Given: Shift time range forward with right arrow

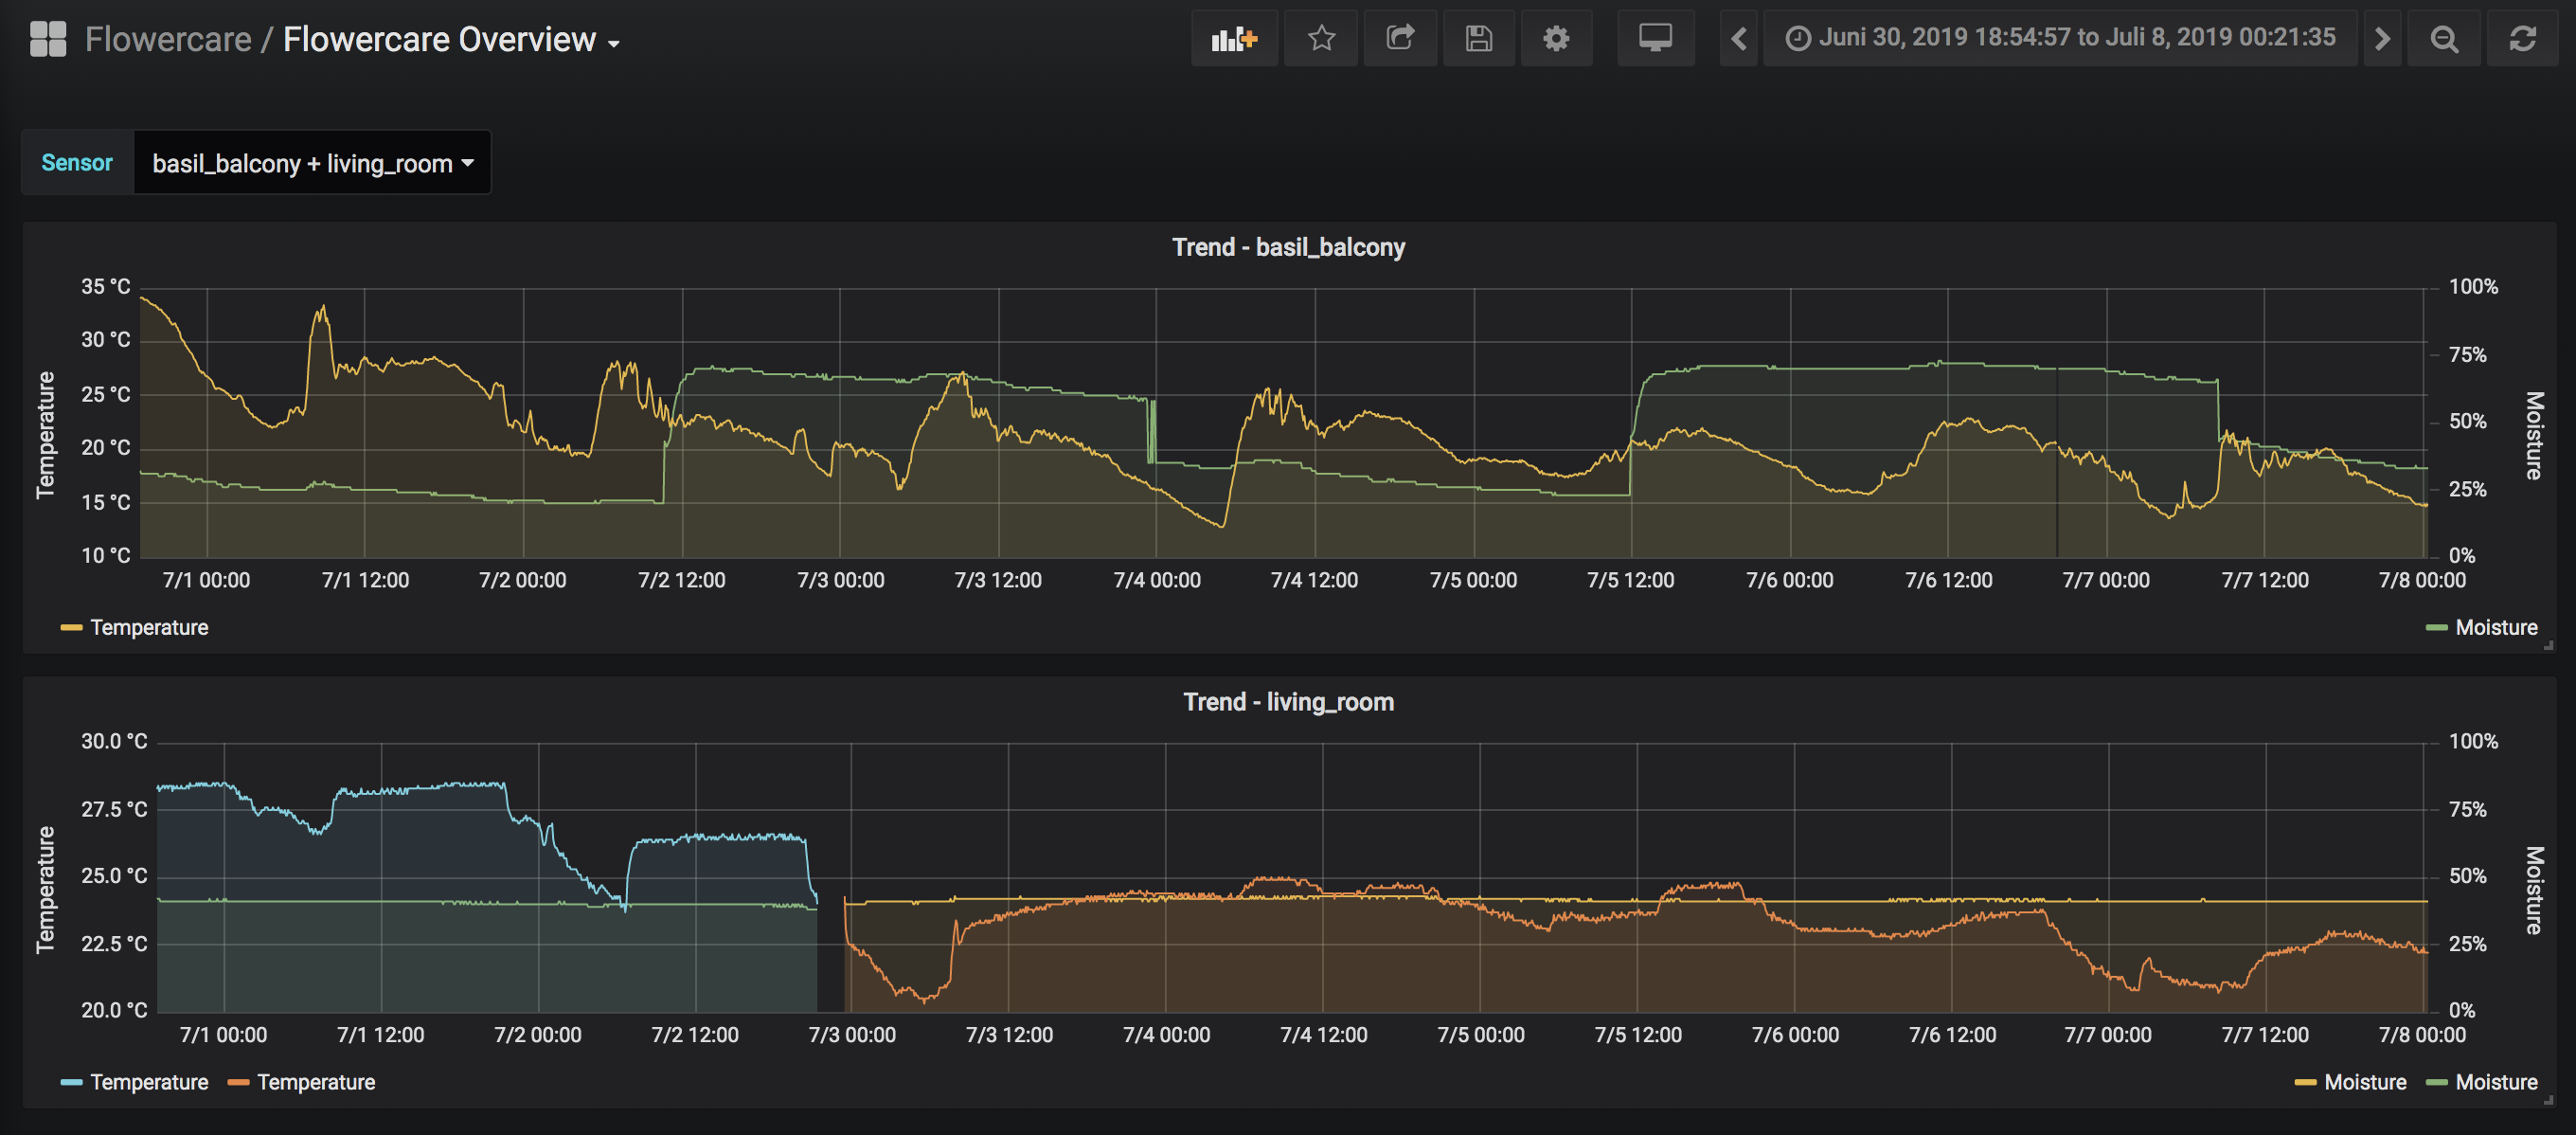Looking at the screenshot, I should (x=2382, y=39).
